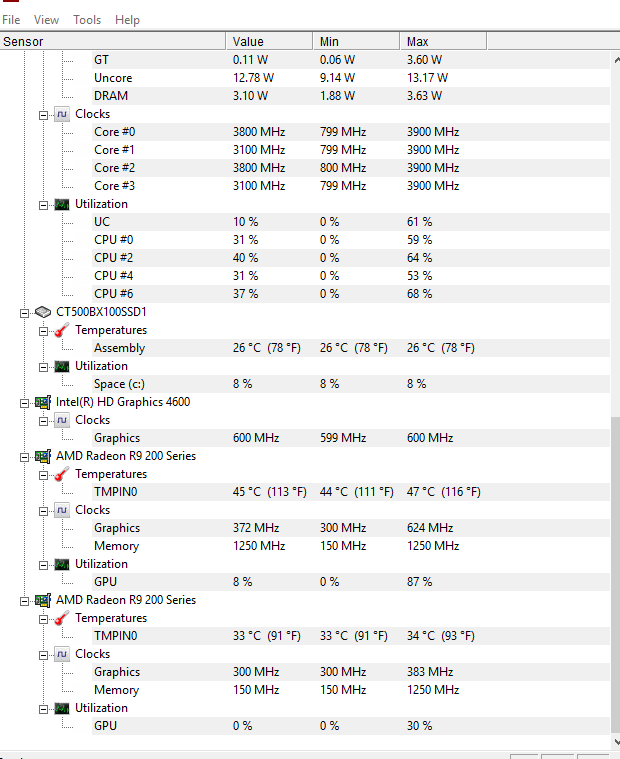Click the first AMD Radeon R9 card icon
This screenshot has width=620, height=759.
(x=43, y=456)
